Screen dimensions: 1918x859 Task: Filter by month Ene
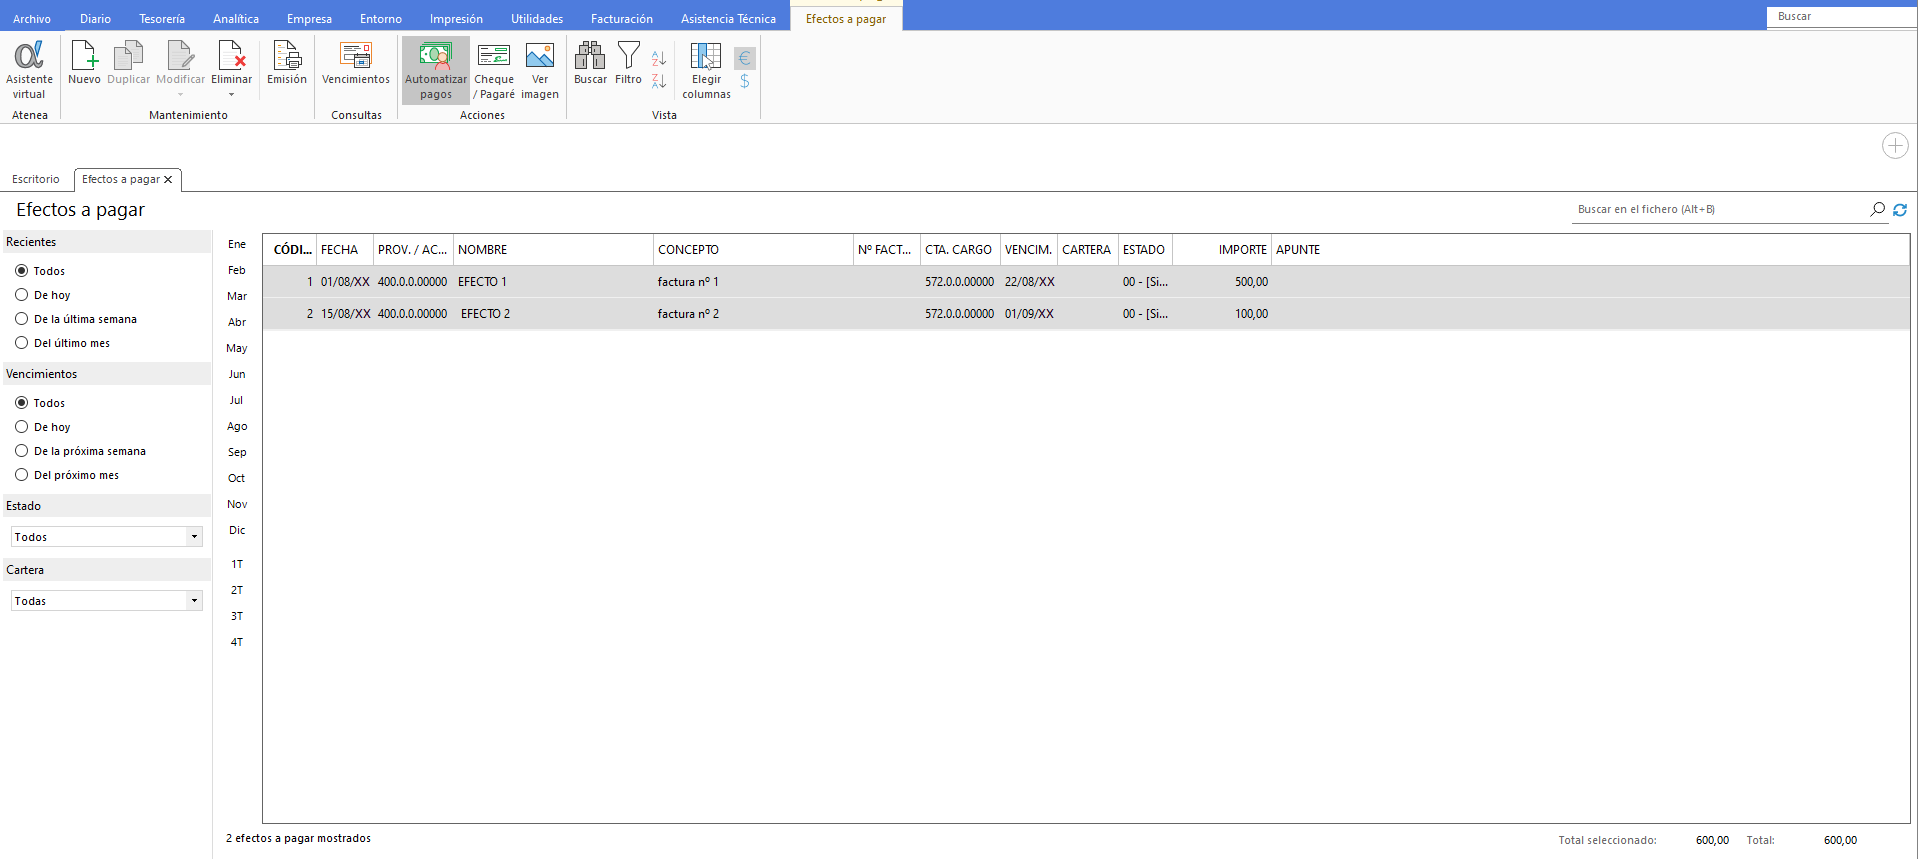[x=237, y=244]
